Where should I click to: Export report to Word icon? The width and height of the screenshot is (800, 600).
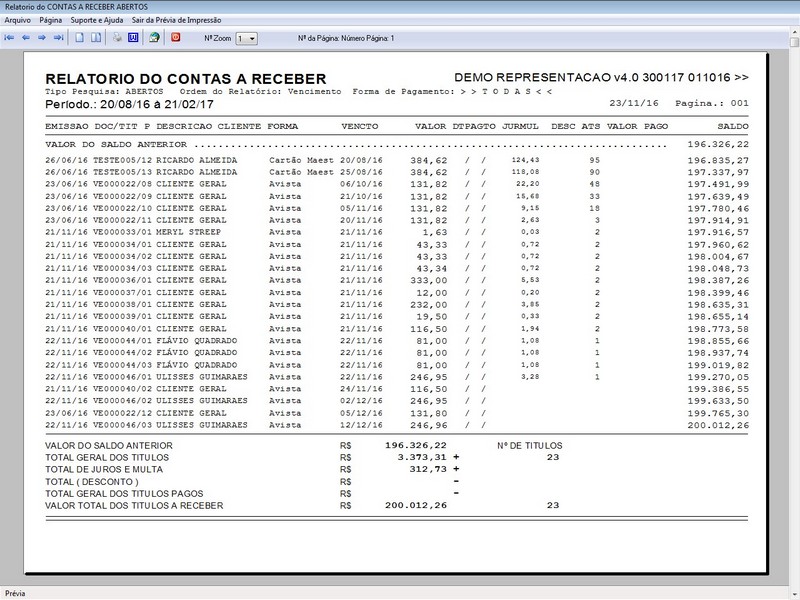(x=133, y=38)
